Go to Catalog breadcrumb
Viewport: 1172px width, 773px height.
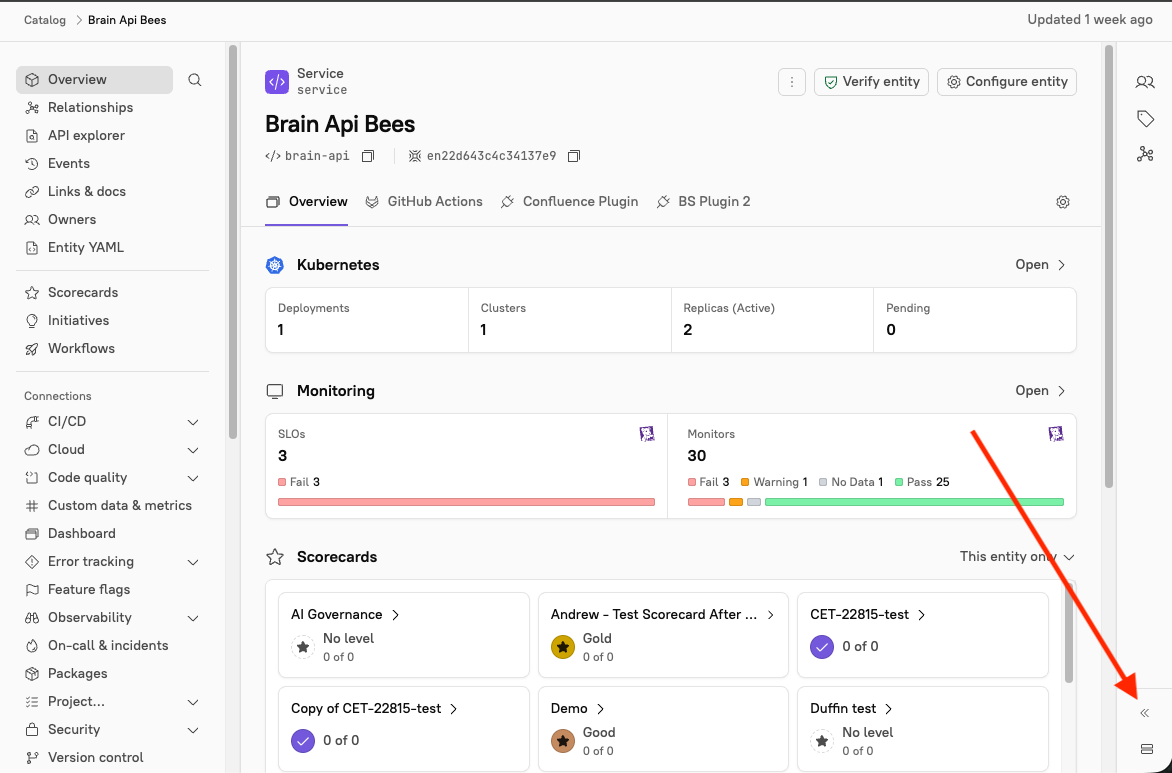(45, 20)
